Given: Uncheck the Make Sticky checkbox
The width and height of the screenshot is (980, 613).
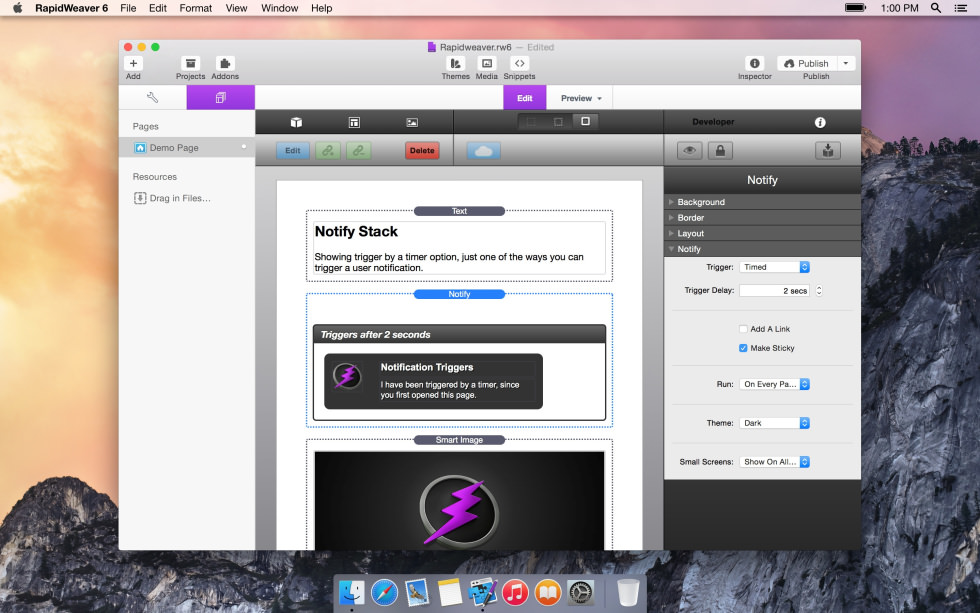Looking at the screenshot, I should 743,348.
